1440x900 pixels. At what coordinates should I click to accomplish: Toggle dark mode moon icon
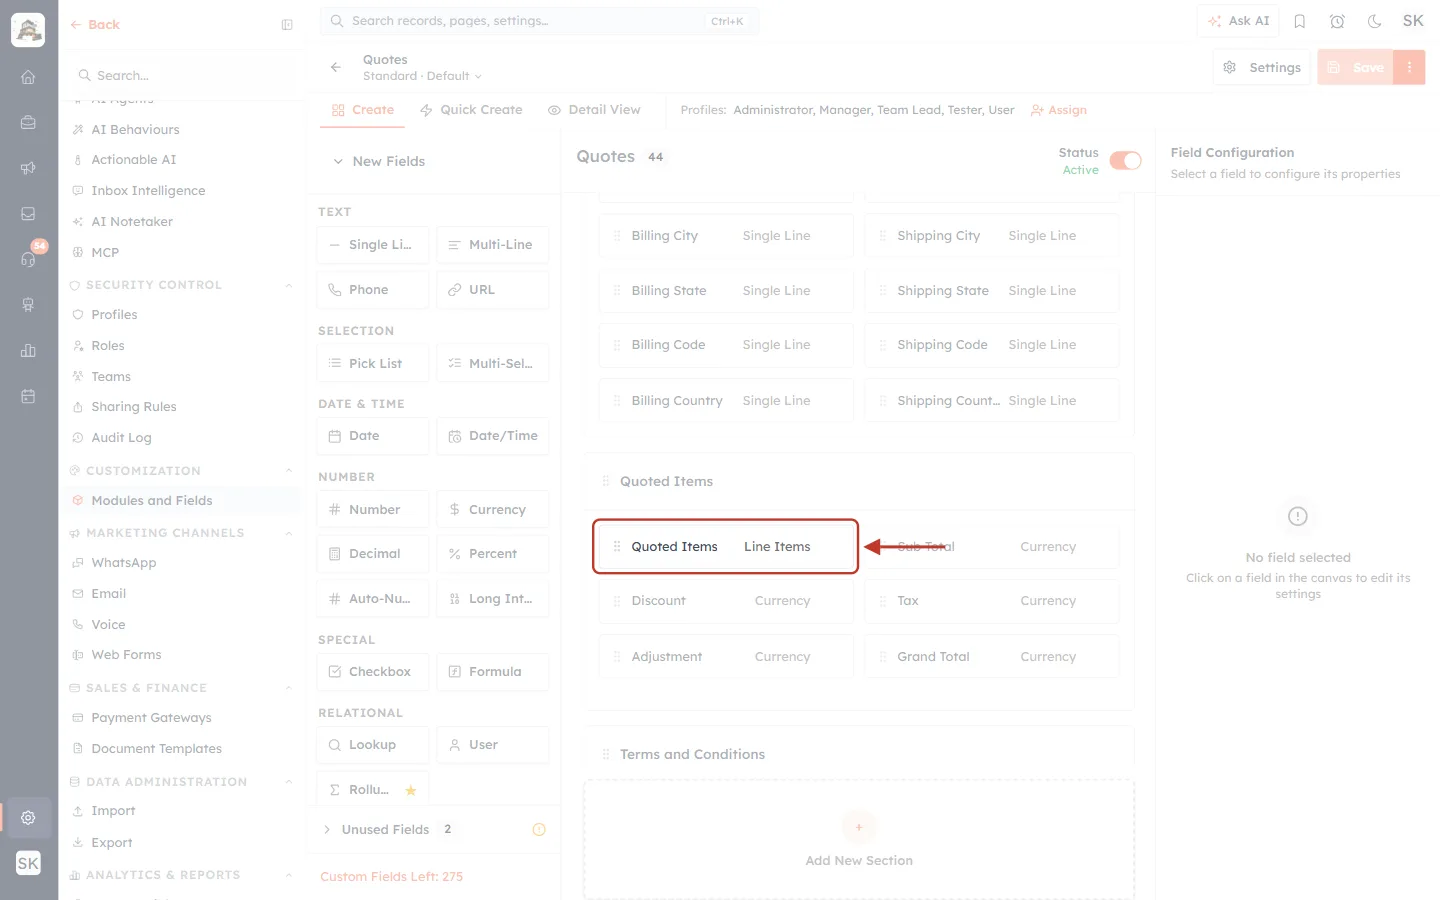pos(1374,21)
